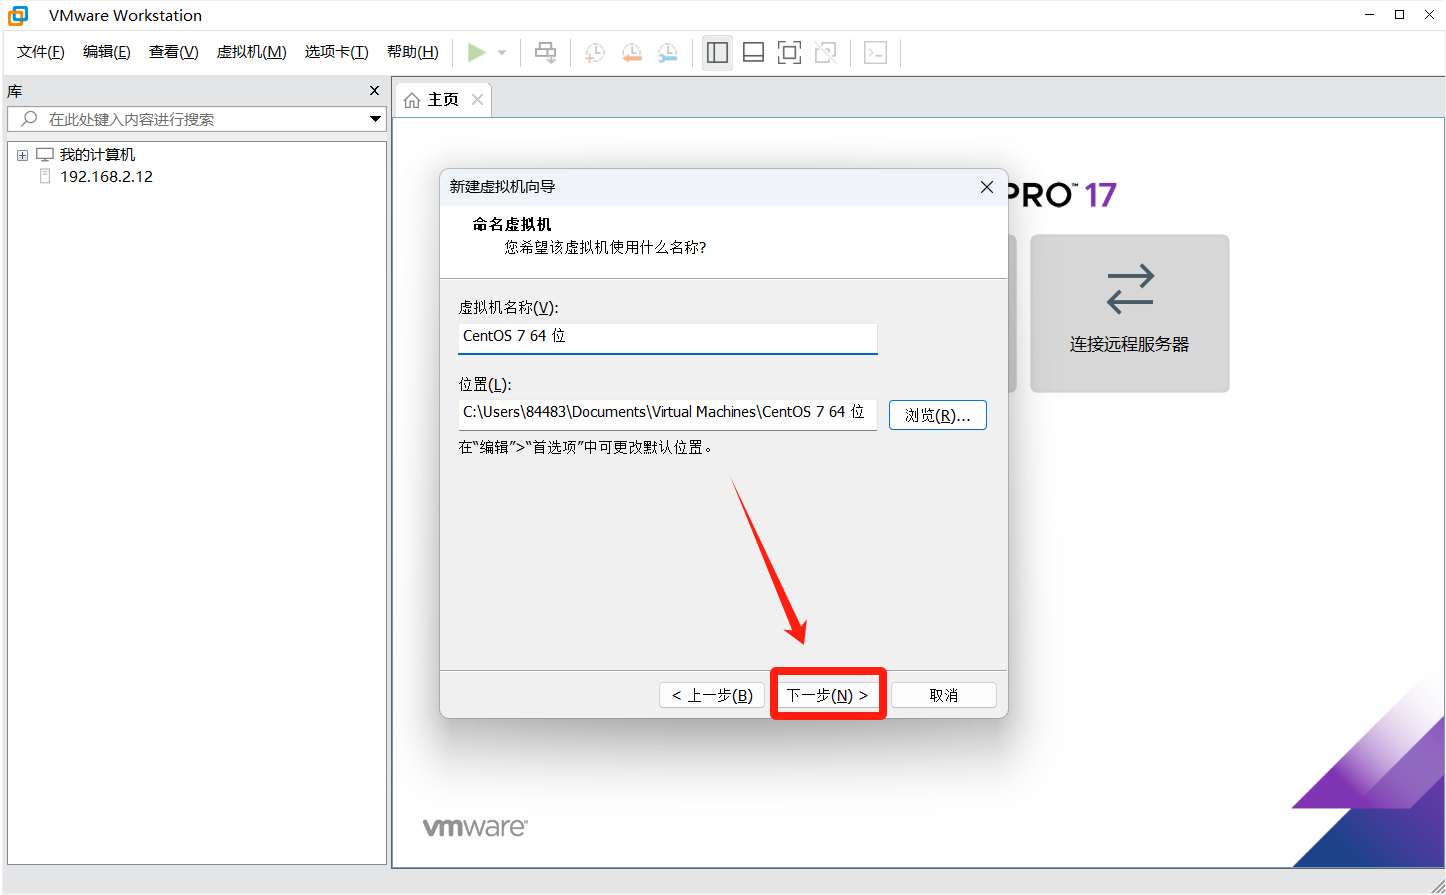Click the console view terminal icon
The width and height of the screenshot is (1446, 895).
click(x=875, y=53)
